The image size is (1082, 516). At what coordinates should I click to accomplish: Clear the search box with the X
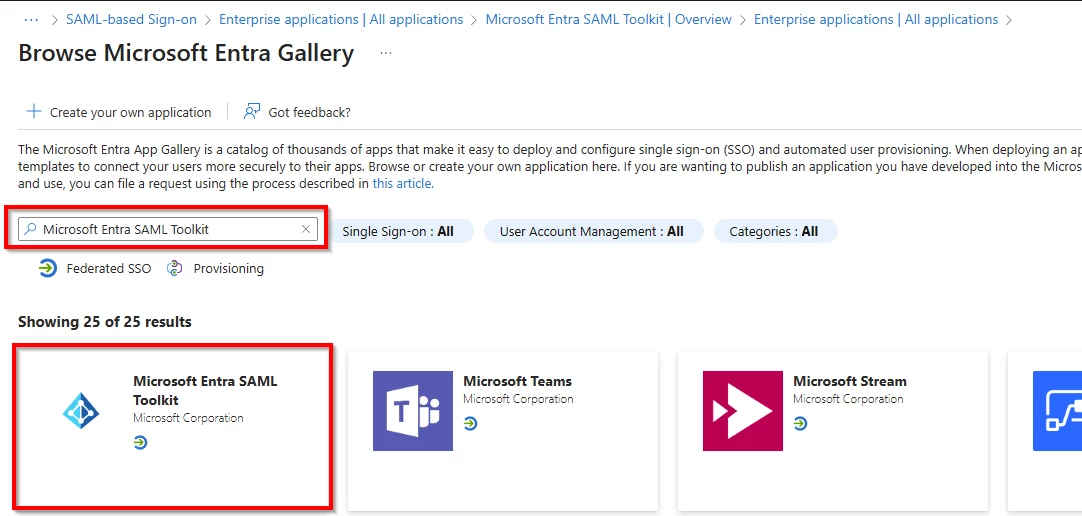pos(306,230)
